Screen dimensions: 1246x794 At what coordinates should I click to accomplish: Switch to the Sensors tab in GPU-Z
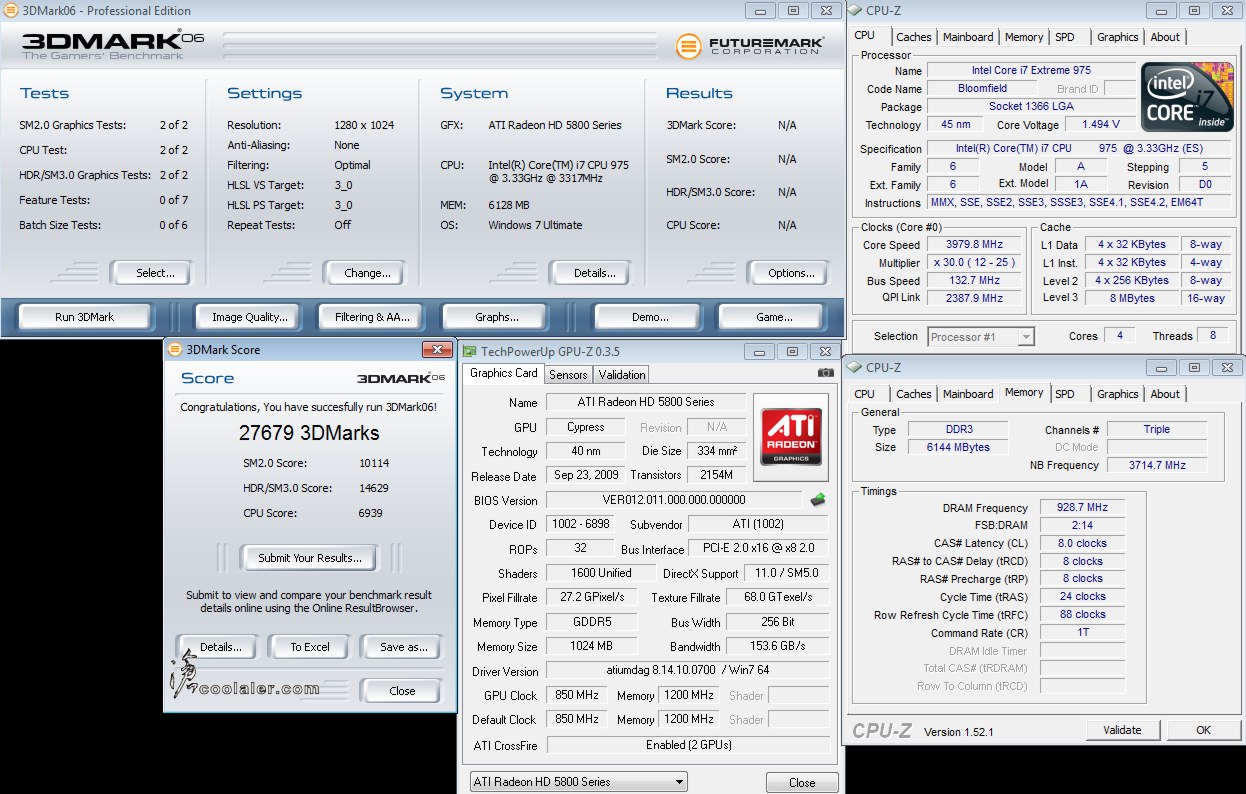click(x=568, y=375)
